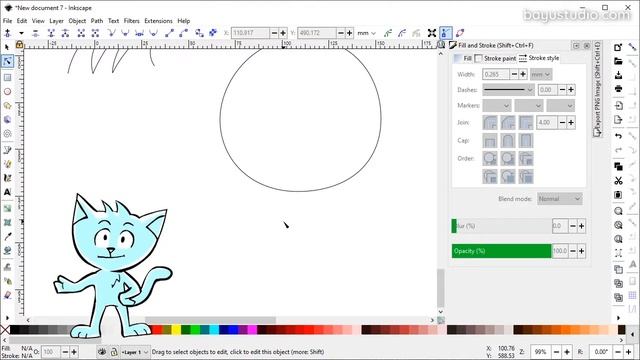Switch to the Fill tab
Screen dimensions: 640x360
pyautogui.click(x=463, y=58)
